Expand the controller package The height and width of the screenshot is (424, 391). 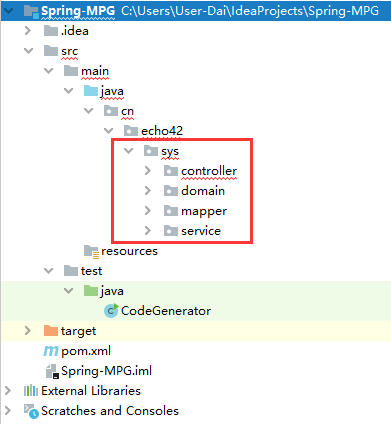tap(148, 171)
